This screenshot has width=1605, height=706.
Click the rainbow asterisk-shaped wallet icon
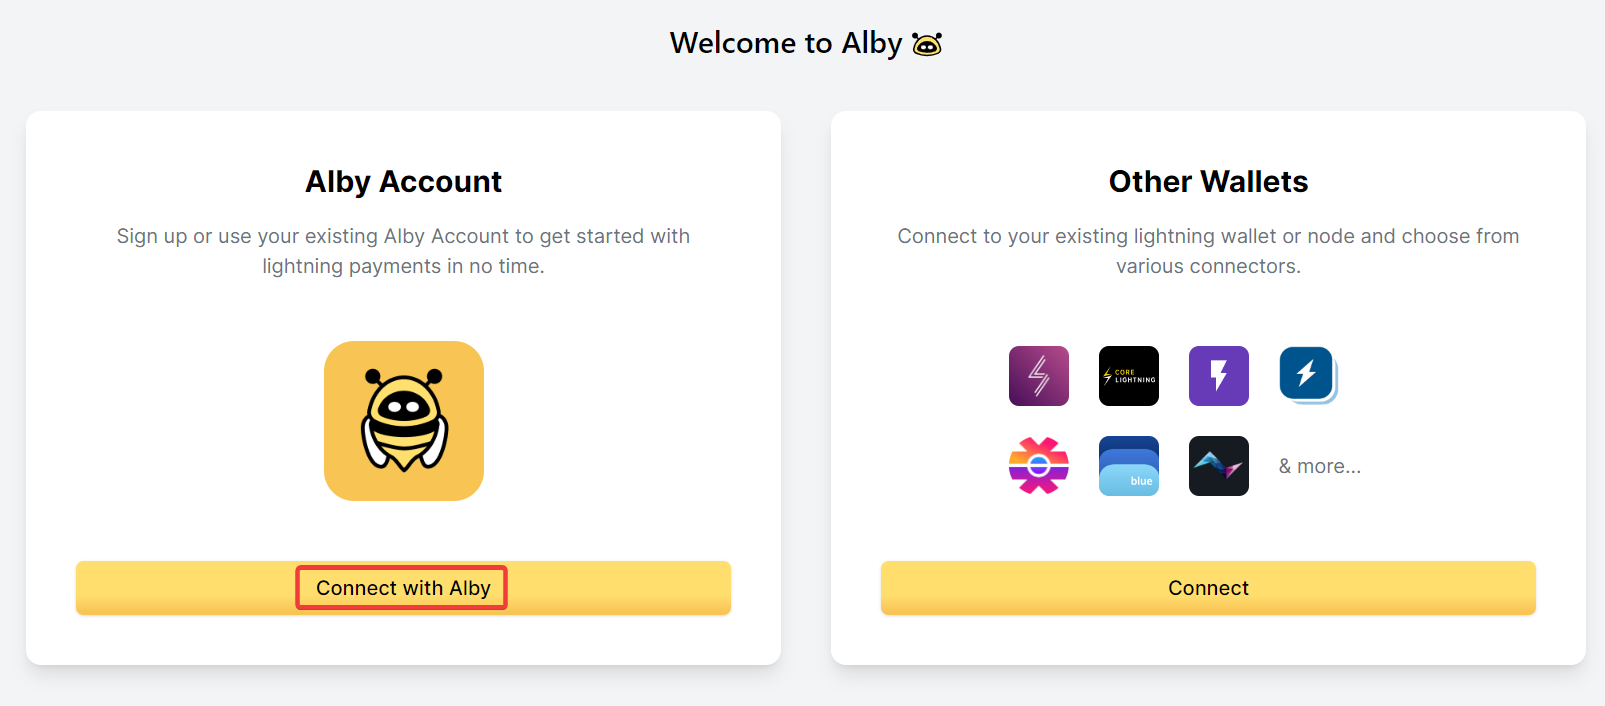[1038, 466]
